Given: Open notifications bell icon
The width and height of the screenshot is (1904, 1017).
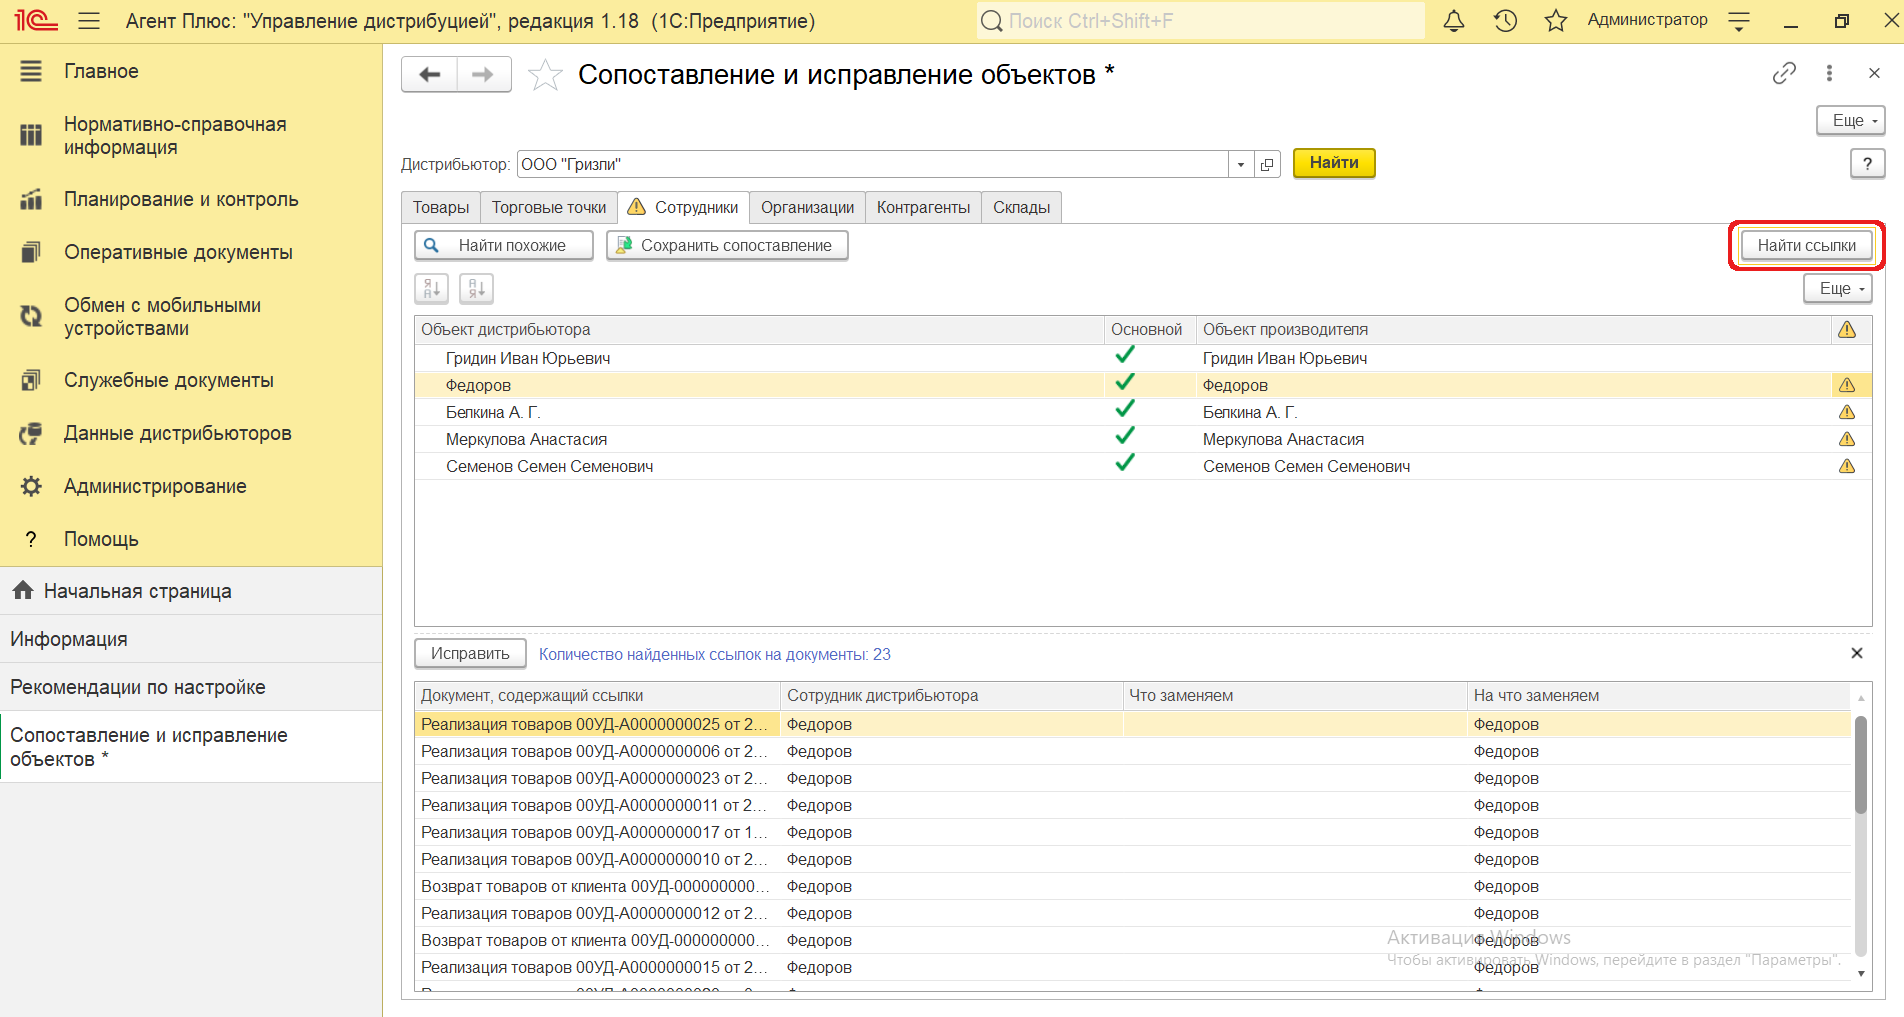Looking at the screenshot, I should [x=1454, y=20].
